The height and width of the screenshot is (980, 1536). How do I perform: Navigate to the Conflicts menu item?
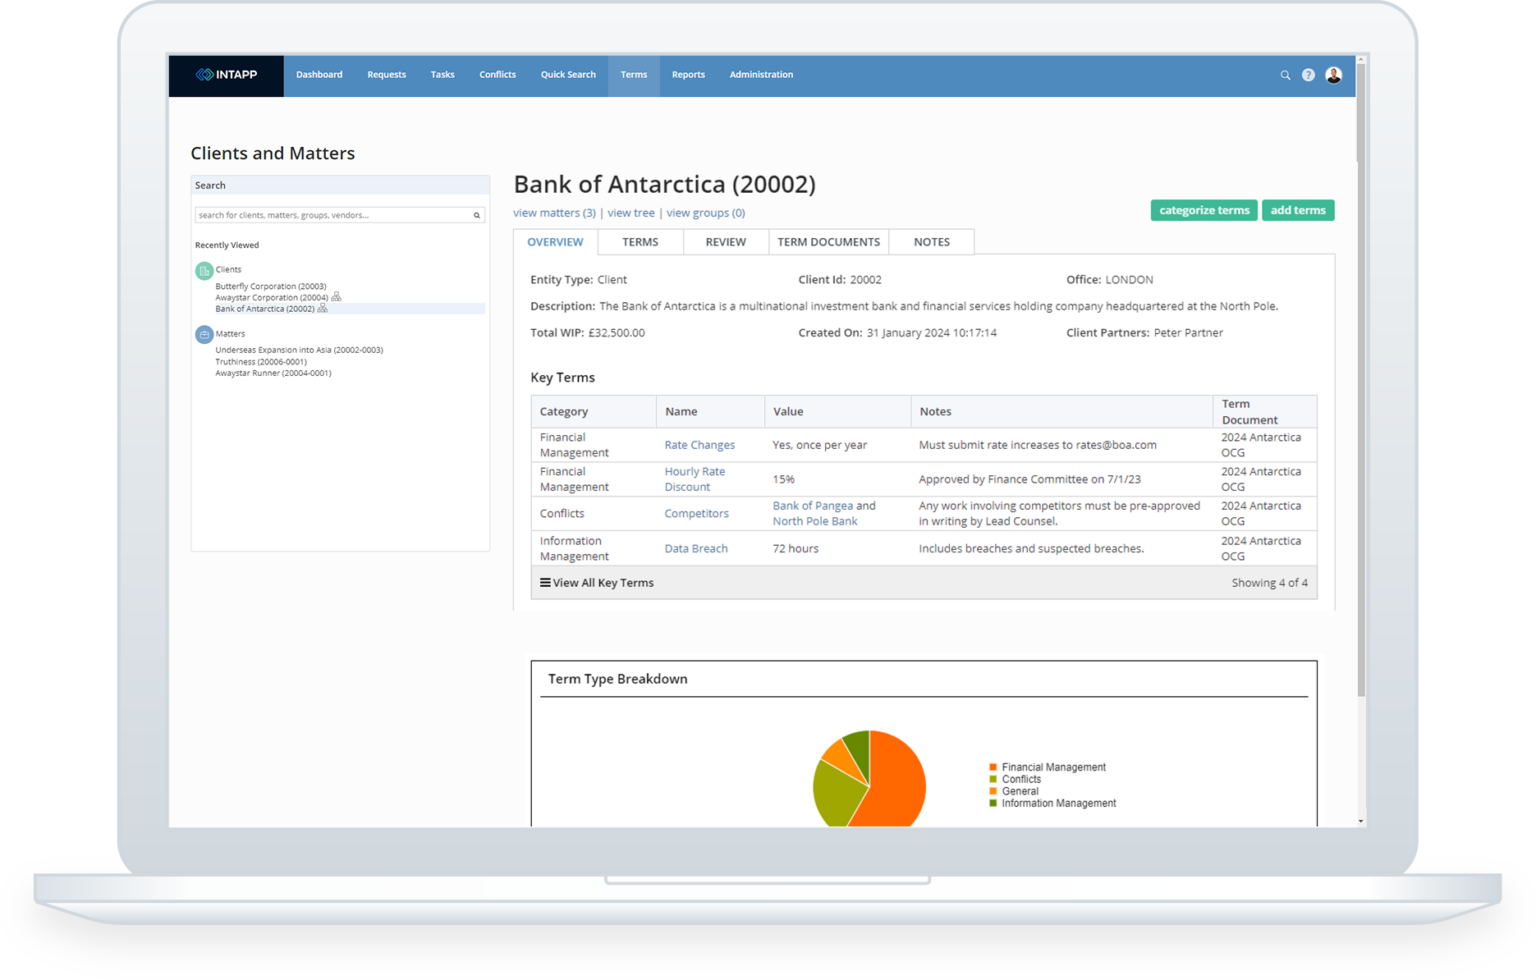coord(497,74)
